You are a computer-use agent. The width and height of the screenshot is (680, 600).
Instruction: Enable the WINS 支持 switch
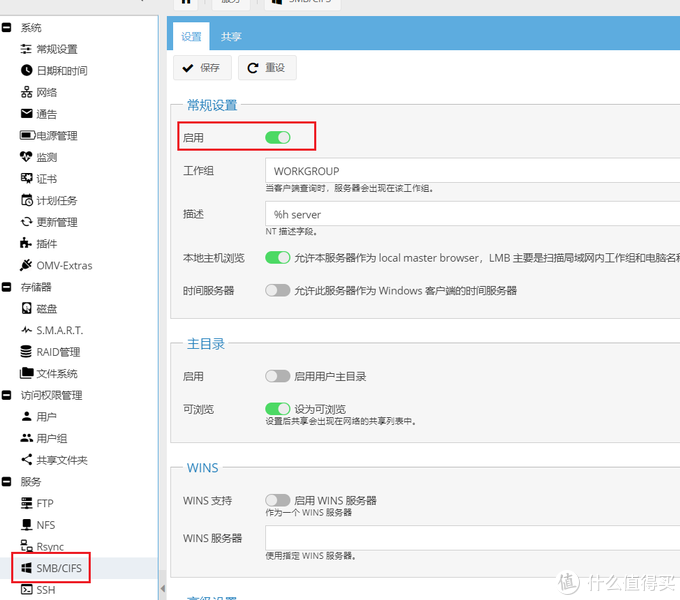278,500
